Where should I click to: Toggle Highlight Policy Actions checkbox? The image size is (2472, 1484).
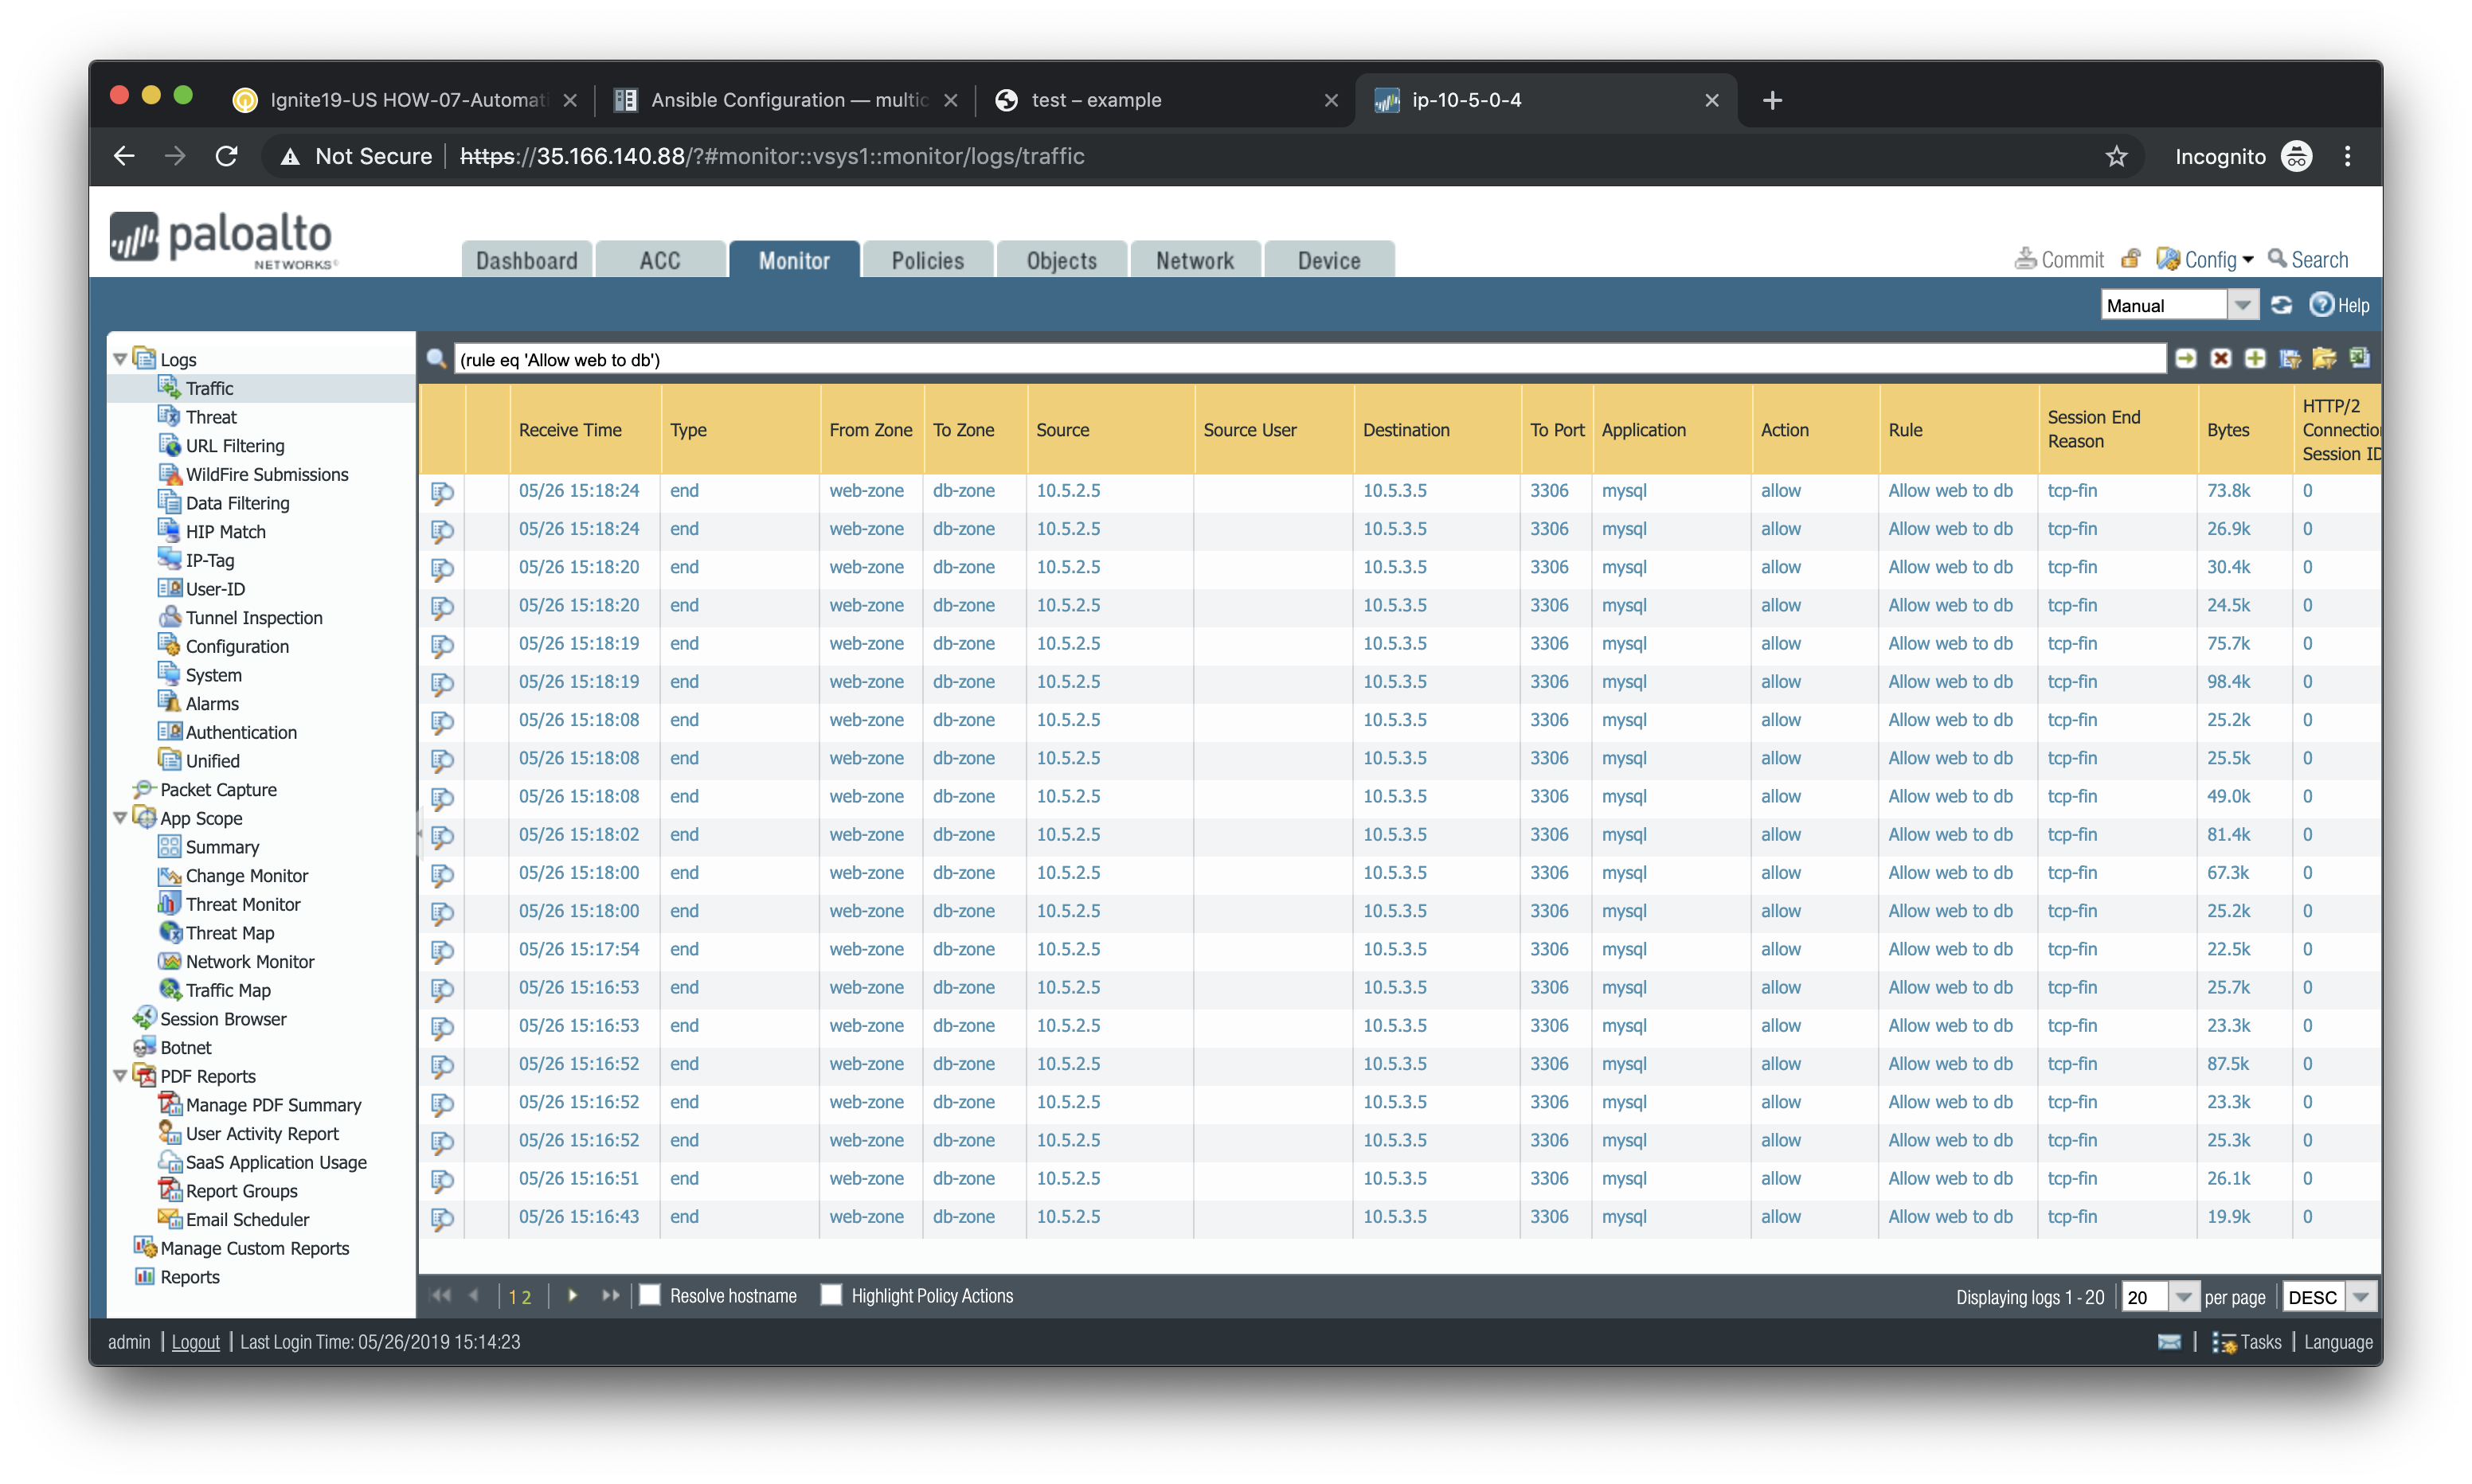click(x=830, y=1296)
